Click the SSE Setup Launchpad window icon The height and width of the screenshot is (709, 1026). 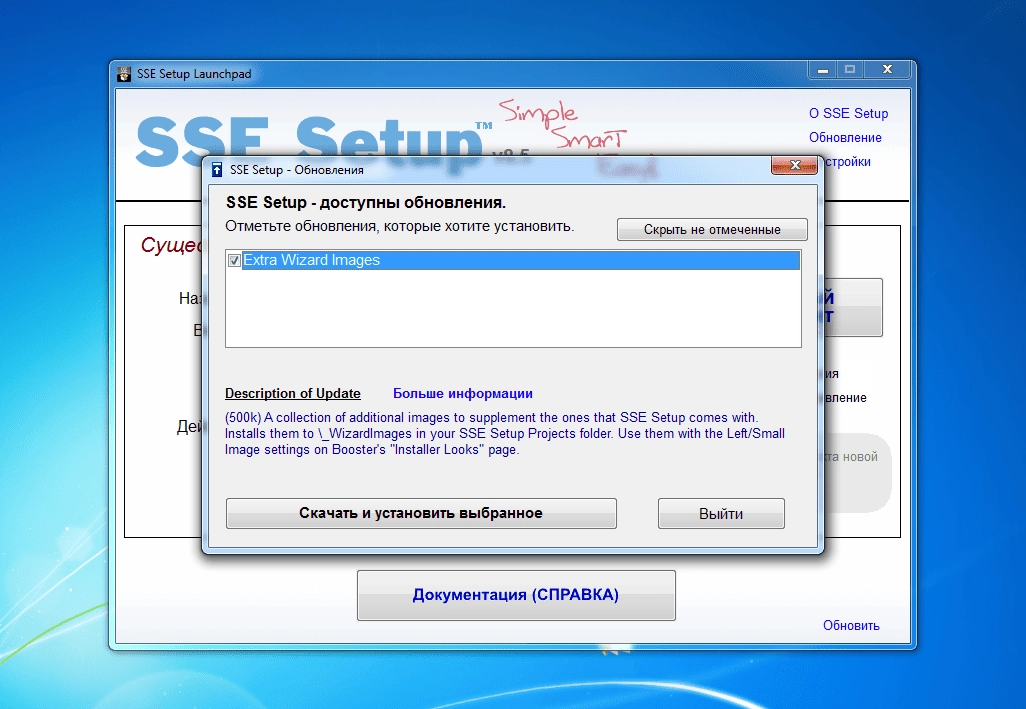click(124, 74)
